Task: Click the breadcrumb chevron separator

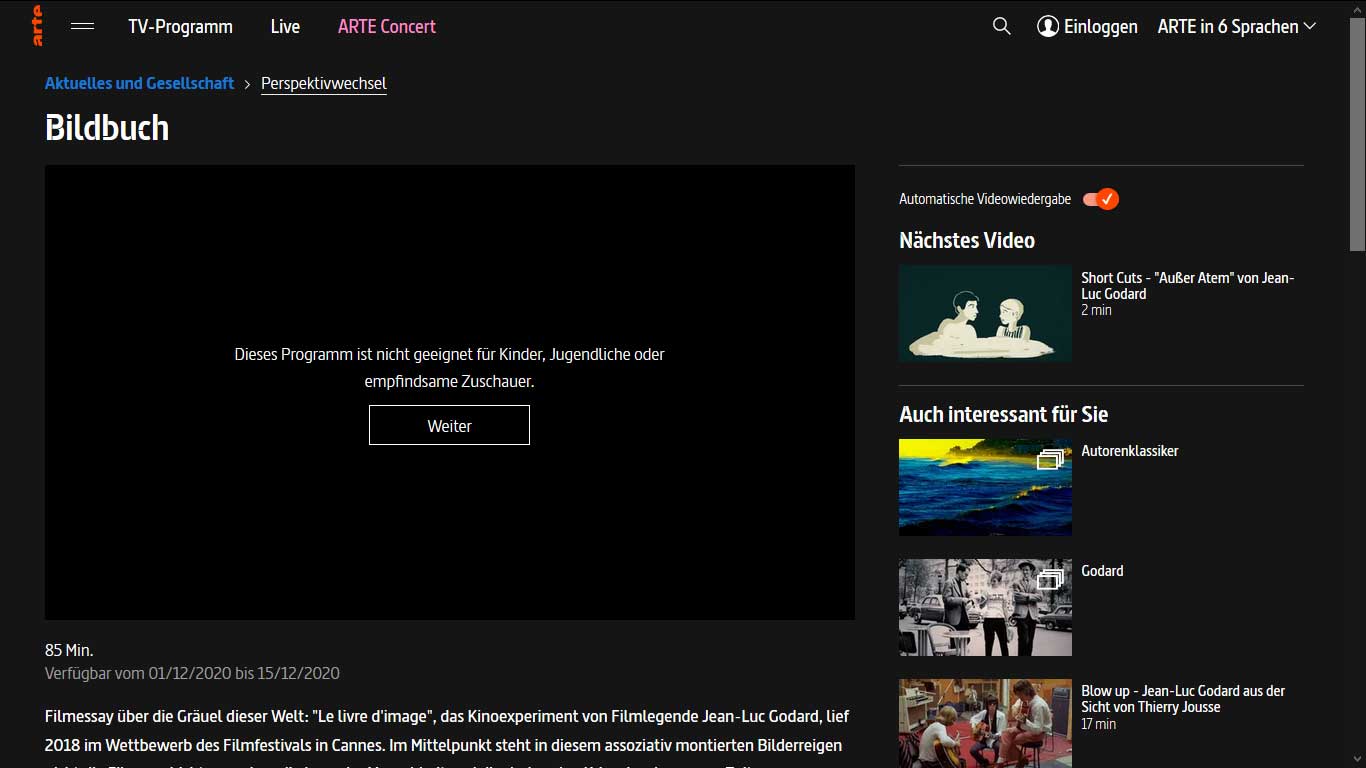Action: (x=247, y=84)
